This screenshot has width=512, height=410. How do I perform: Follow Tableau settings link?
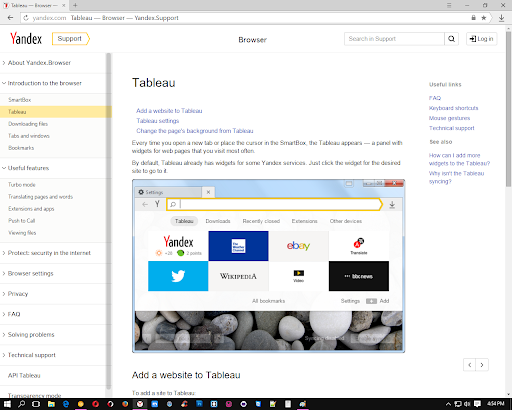158,121
